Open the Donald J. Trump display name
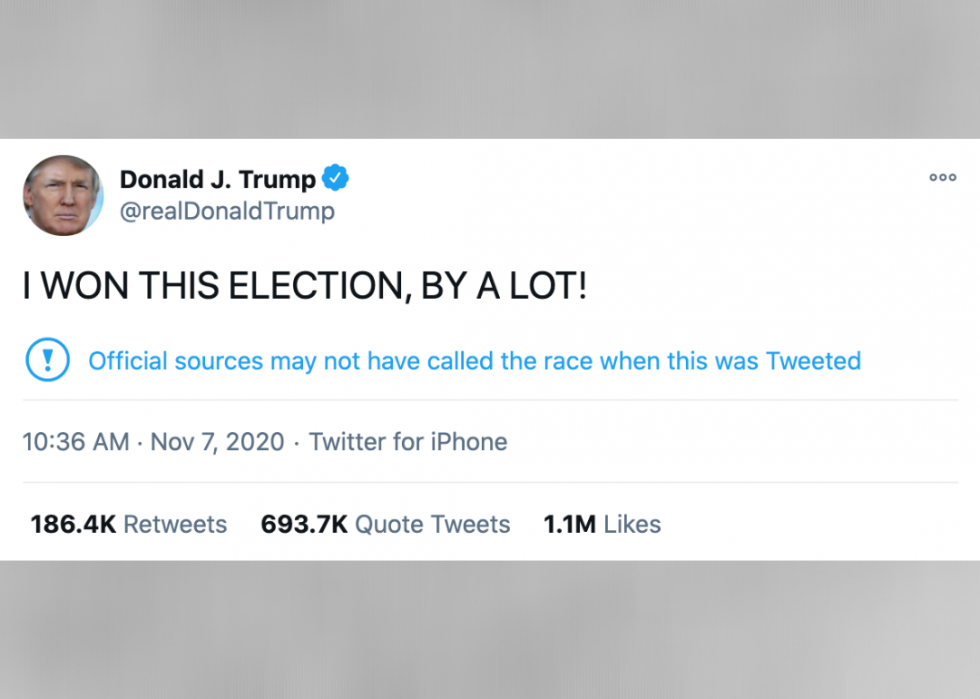 click(217, 180)
